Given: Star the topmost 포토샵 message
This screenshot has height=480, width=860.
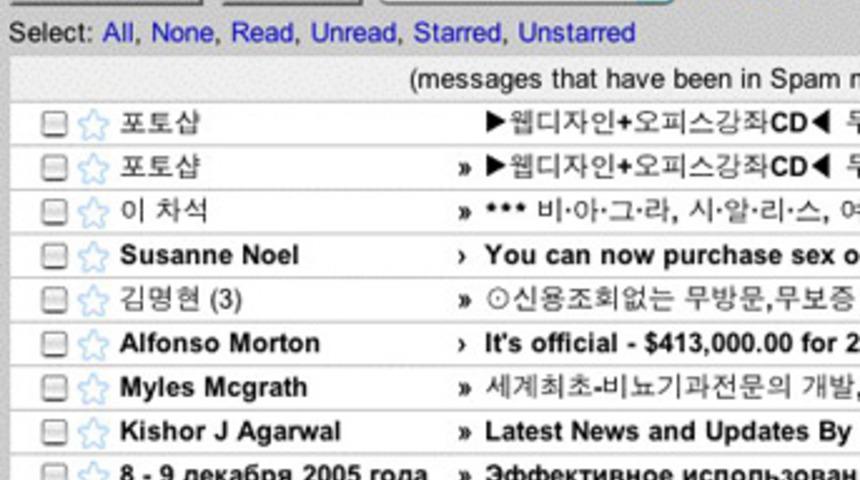Looking at the screenshot, I should point(93,124).
